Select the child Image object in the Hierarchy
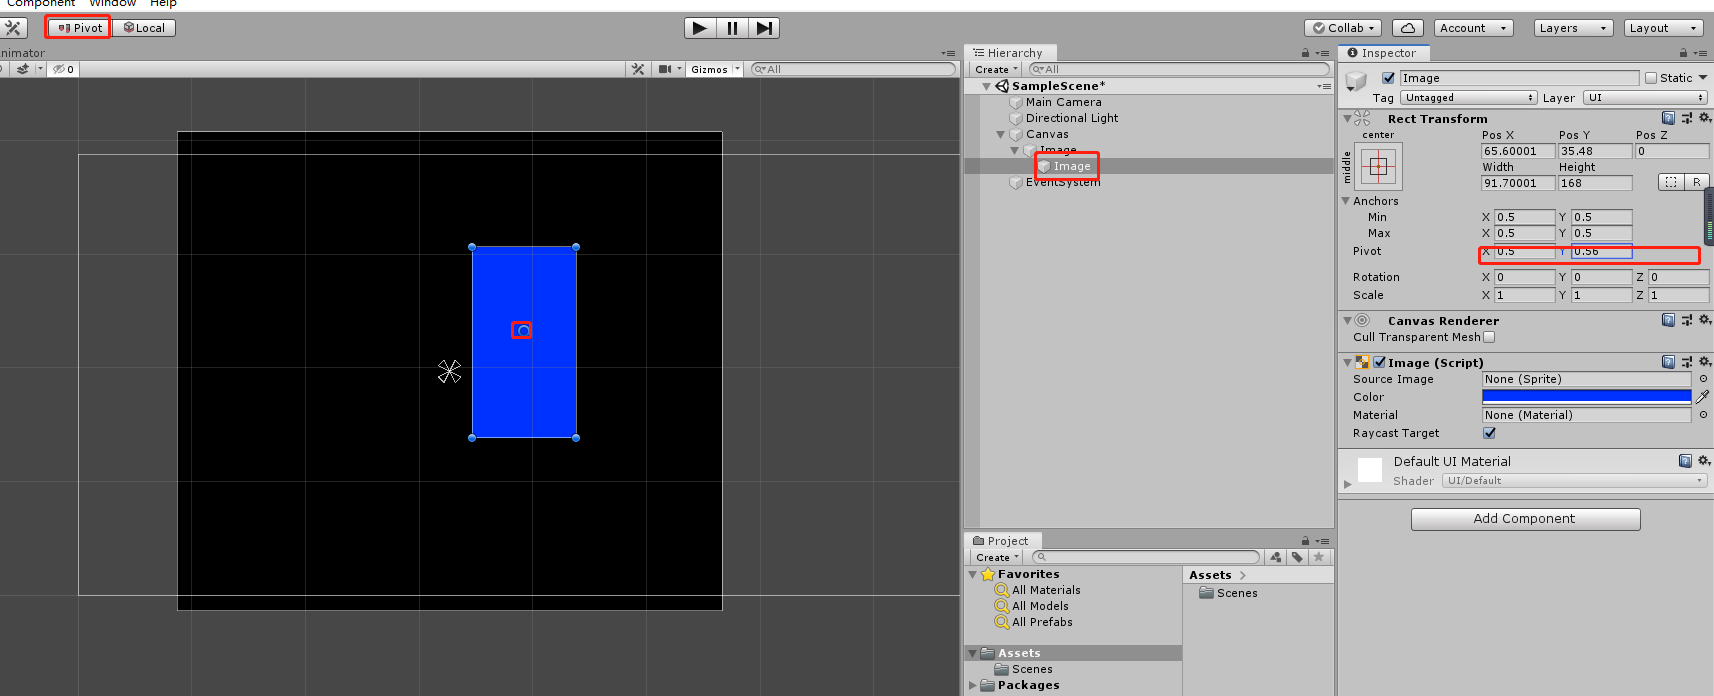The image size is (1714, 696). [x=1071, y=166]
